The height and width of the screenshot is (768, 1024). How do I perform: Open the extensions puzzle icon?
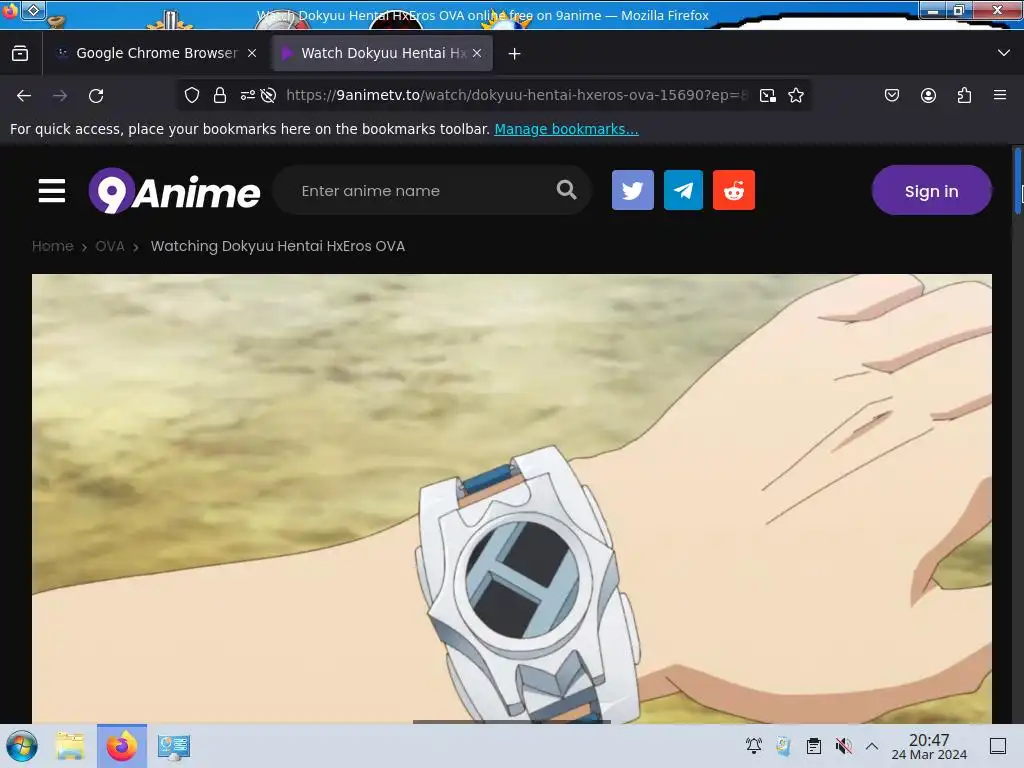coord(964,95)
